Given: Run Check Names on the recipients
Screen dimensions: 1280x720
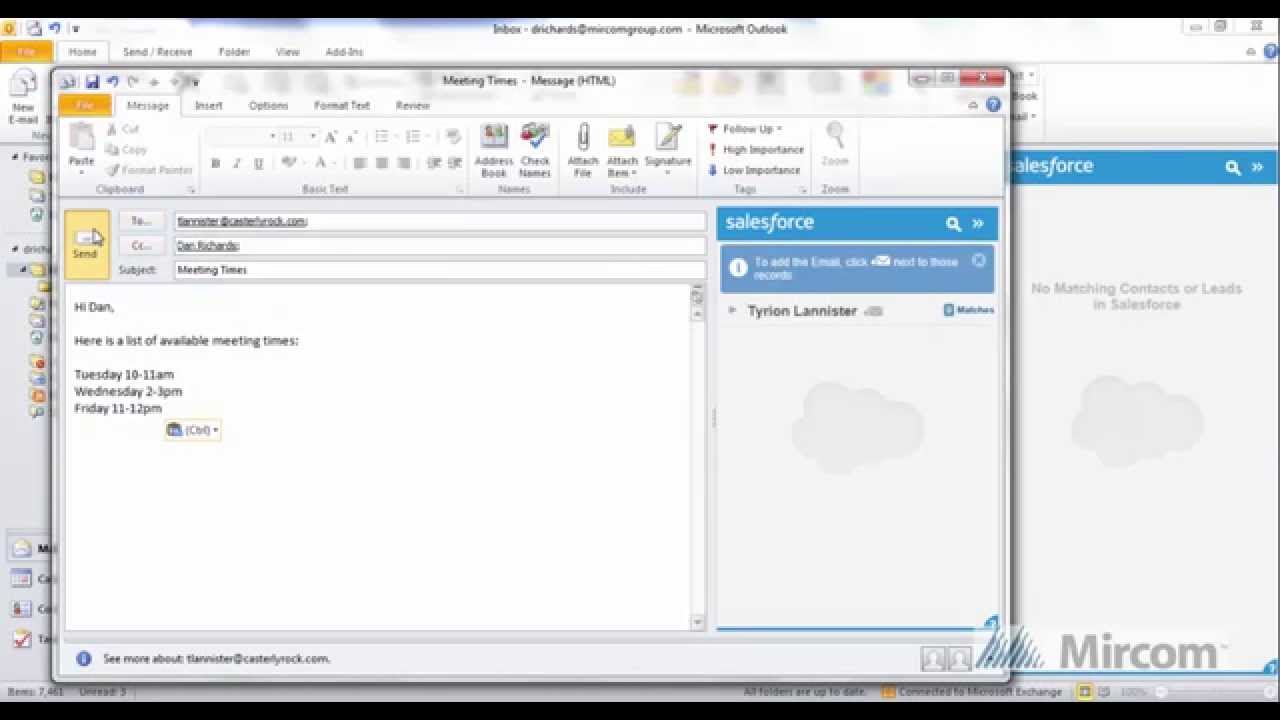Looking at the screenshot, I should pos(535,151).
